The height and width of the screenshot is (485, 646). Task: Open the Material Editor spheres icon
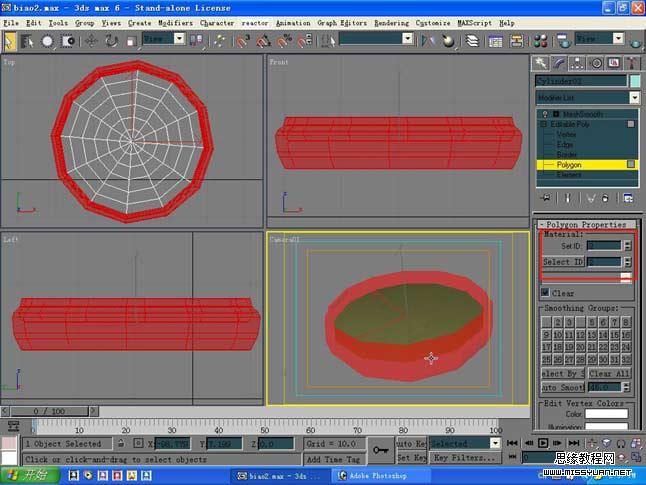pos(540,41)
